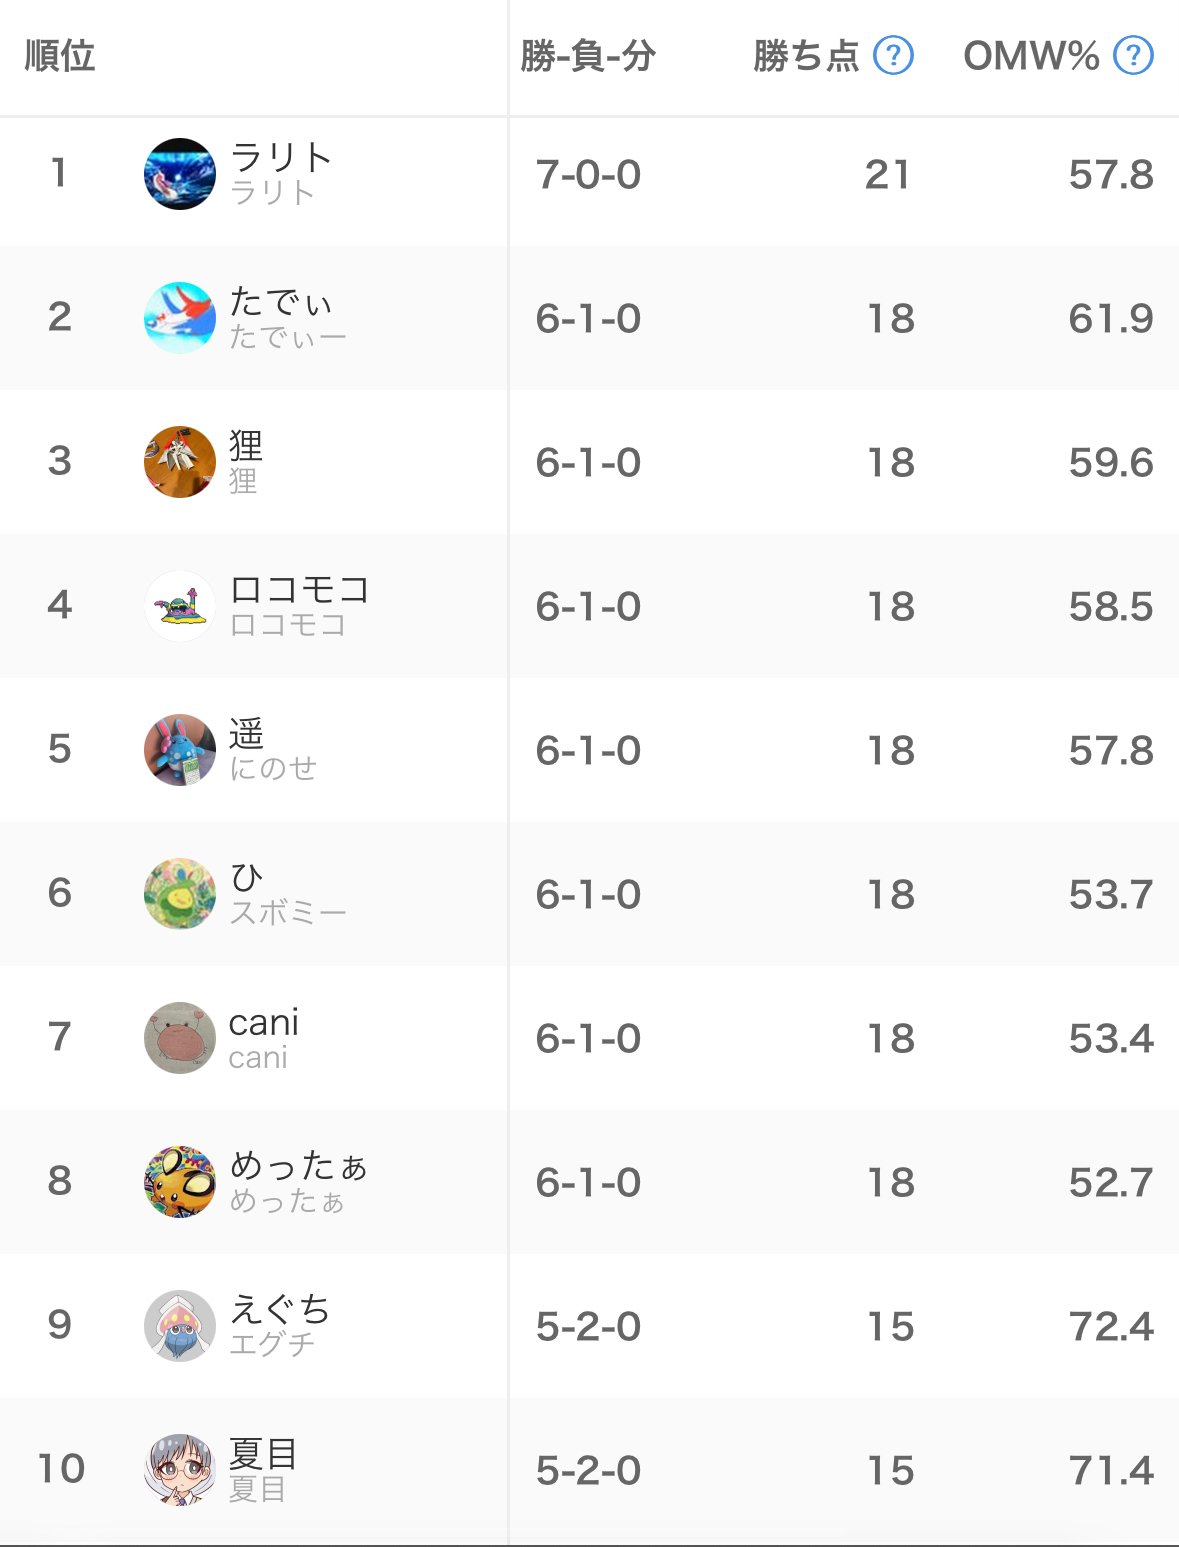Click めったぁ's yellow avatar

tap(180, 1182)
